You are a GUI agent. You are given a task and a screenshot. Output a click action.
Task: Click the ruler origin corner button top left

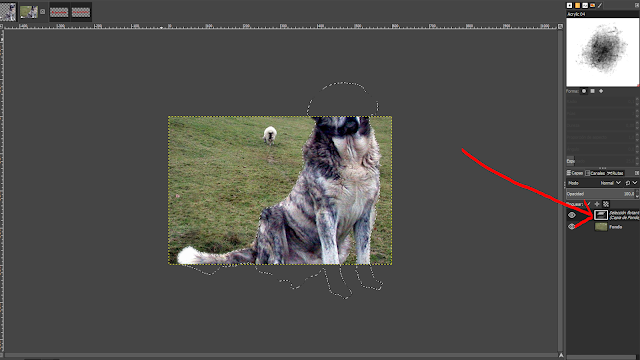[x=2, y=26]
